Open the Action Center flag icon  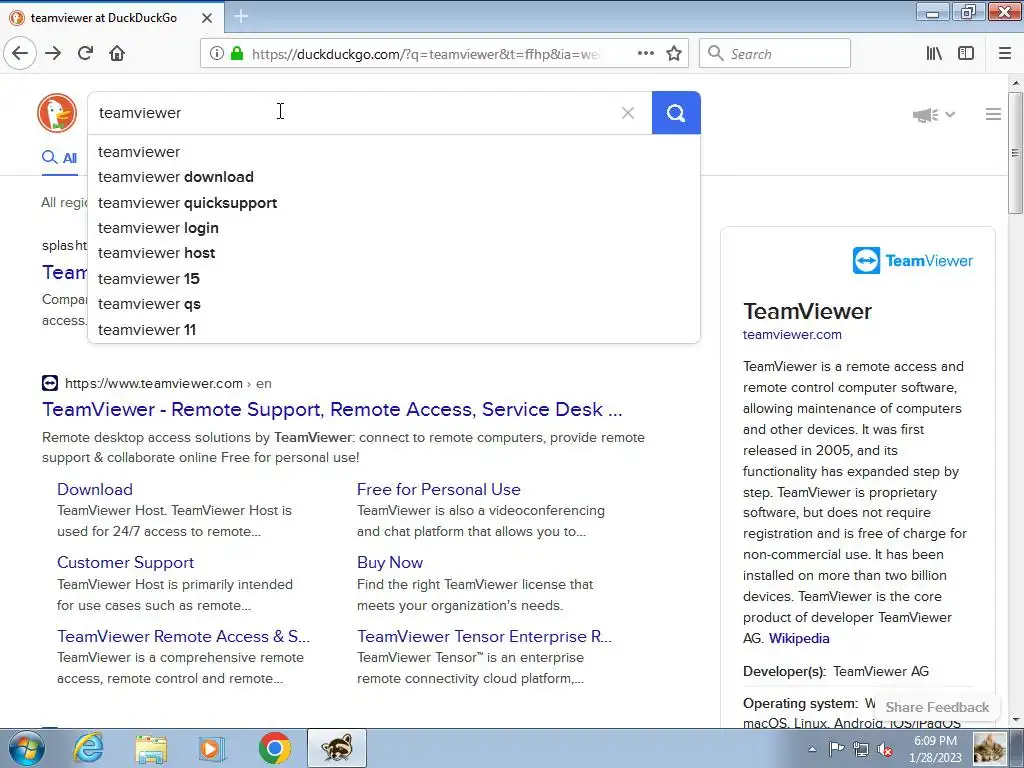pyautogui.click(x=836, y=749)
